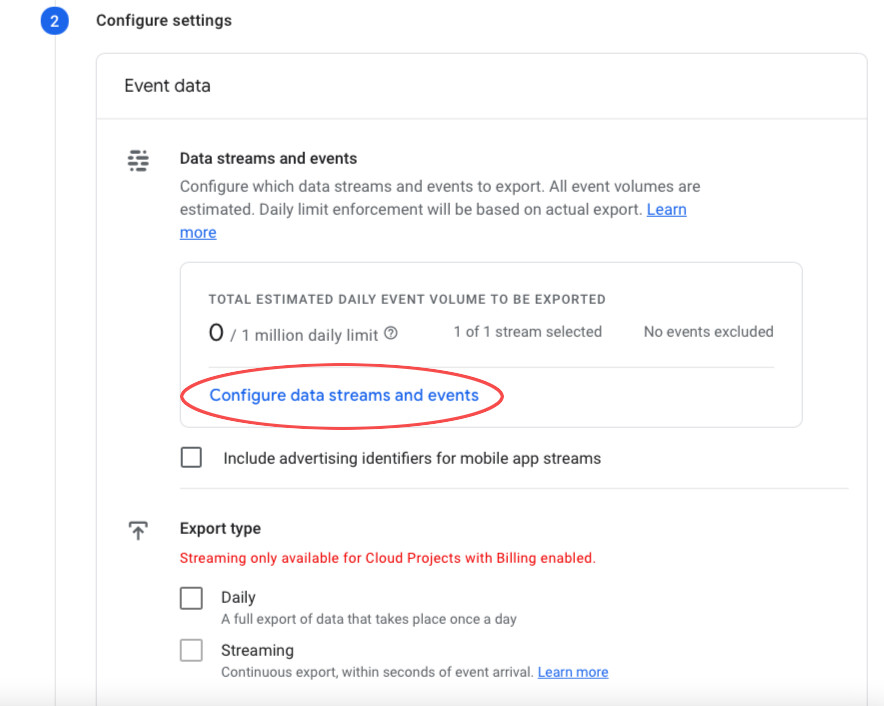The width and height of the screenshot is (884, 706).
Task: Open Configure data streams and events
Action: pos(344,395)
